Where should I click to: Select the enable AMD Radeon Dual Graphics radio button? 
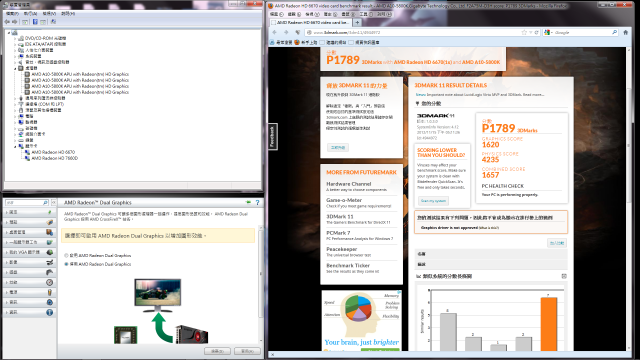[66, 256]
